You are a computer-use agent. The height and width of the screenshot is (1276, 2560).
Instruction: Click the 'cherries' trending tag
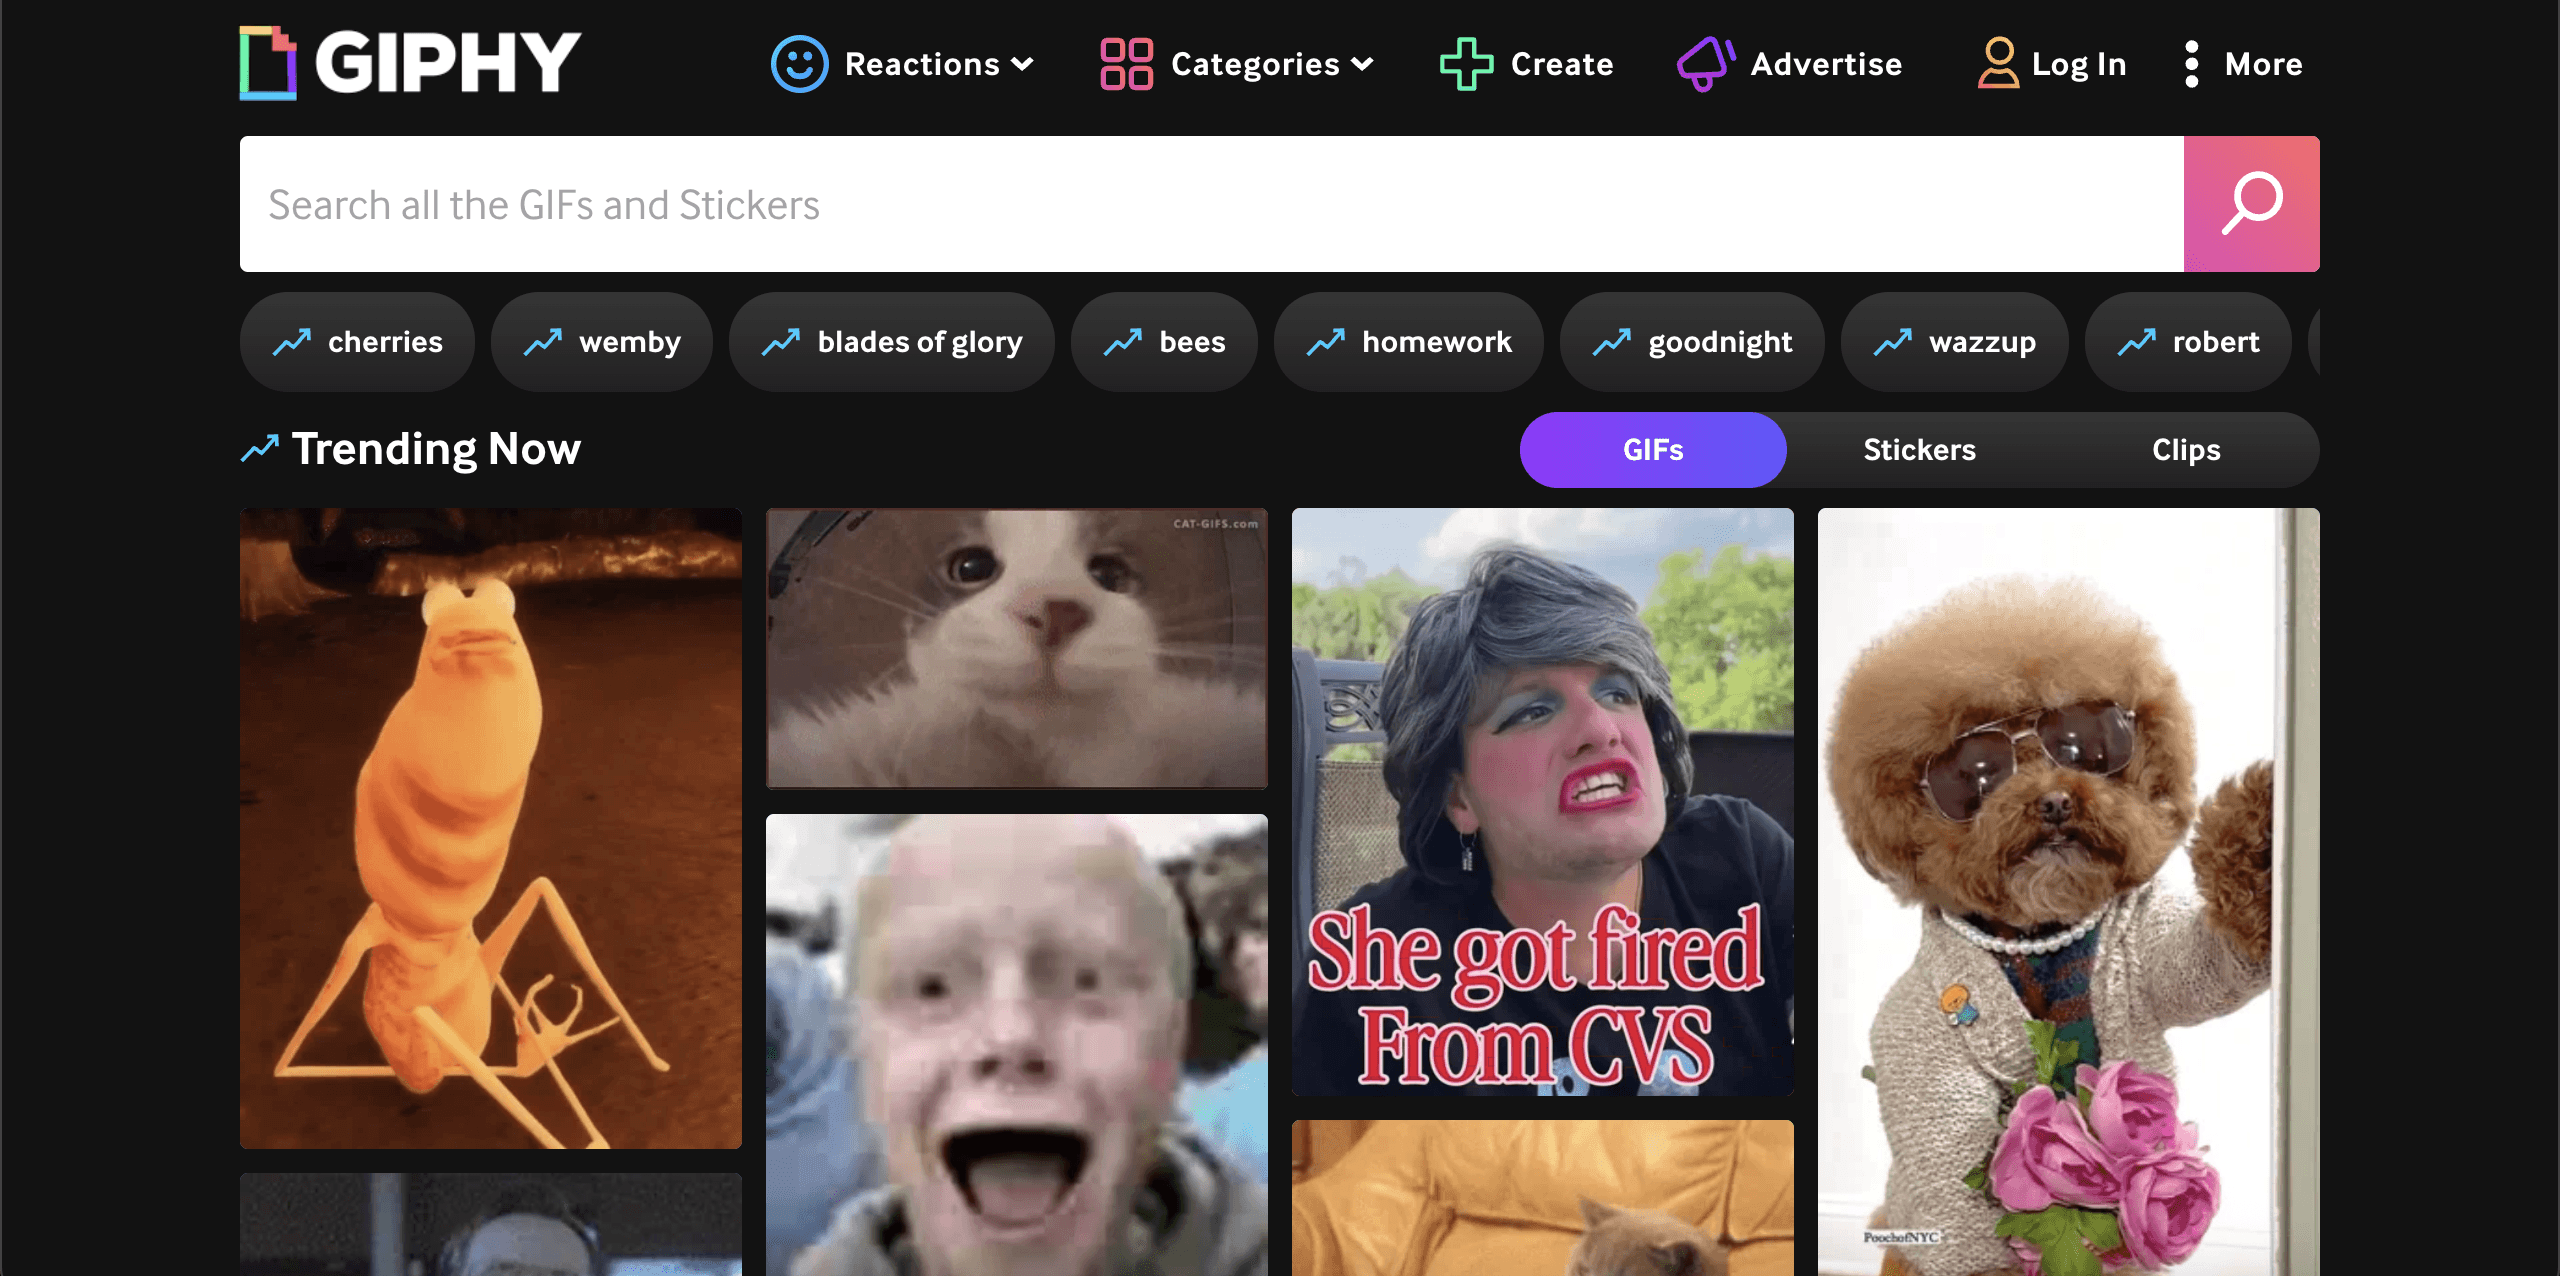click(x=357, y=342)
